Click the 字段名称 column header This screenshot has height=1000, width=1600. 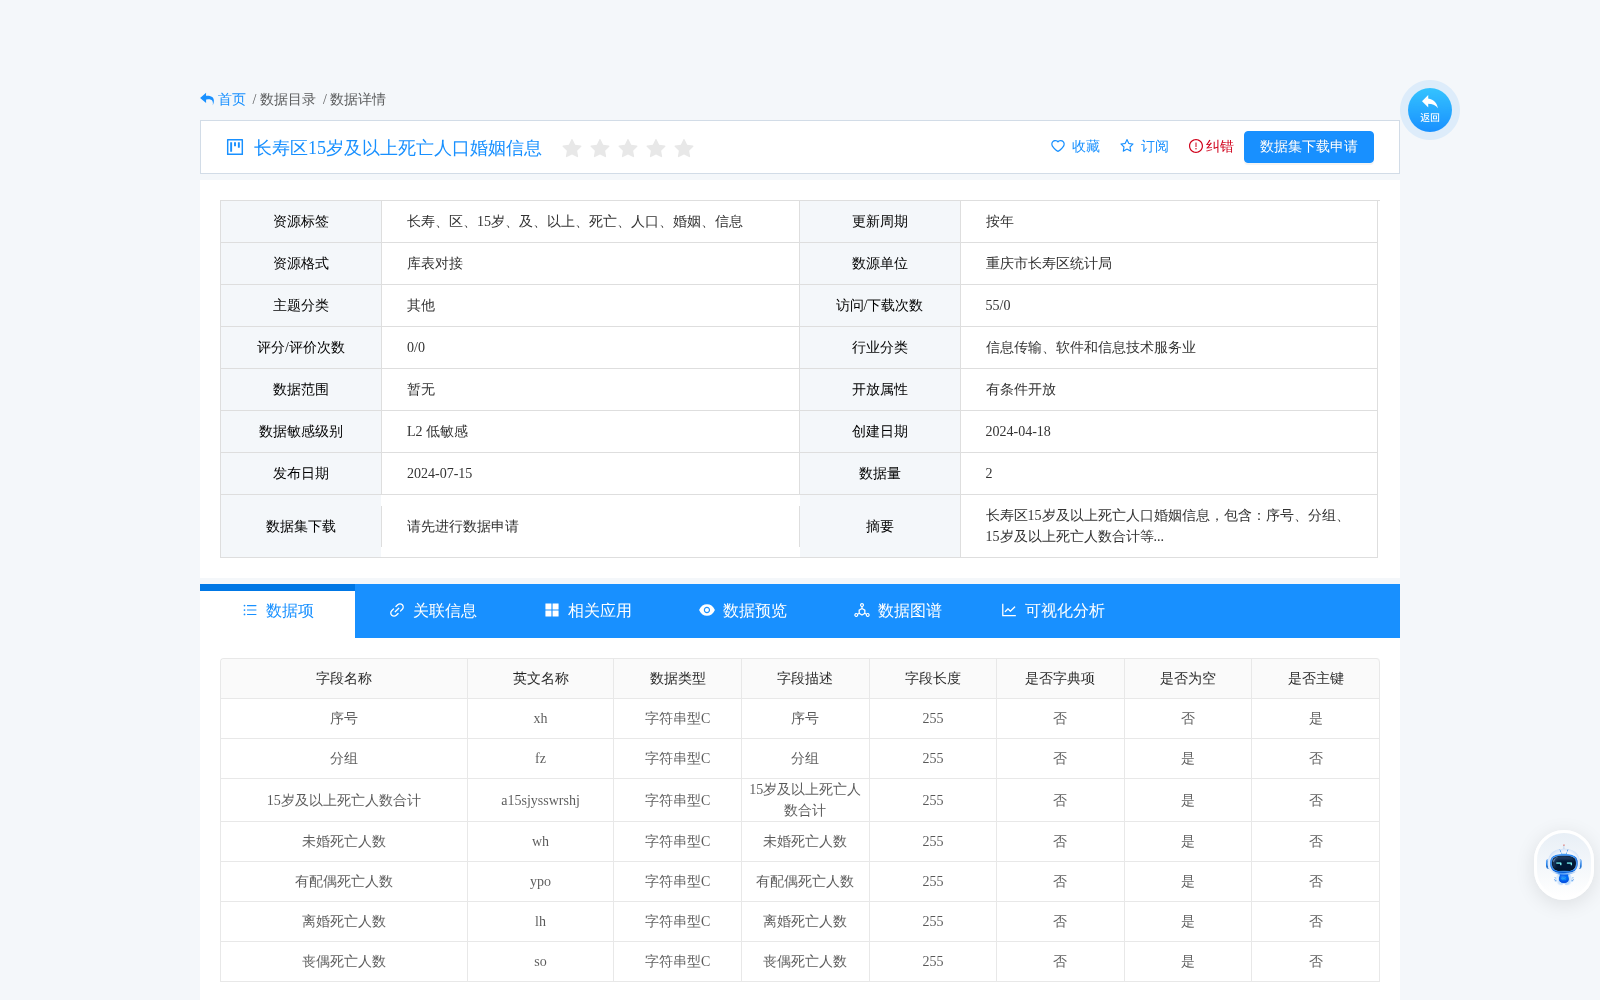pyautogui.click(x=344, y=678)
